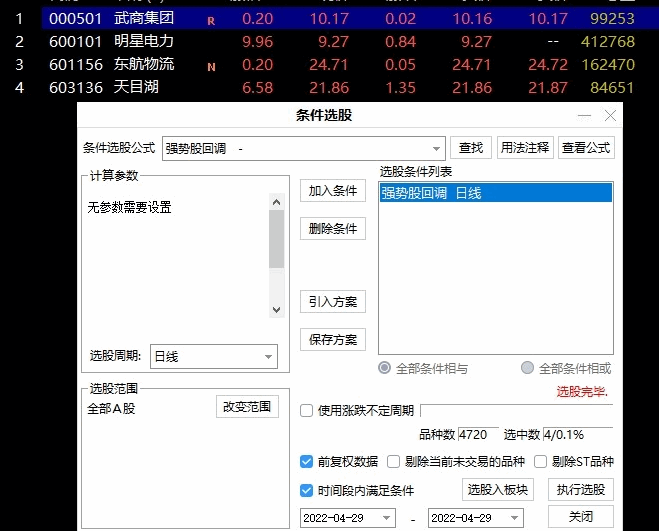Image resolution: width=659 pixels, height=531 pixels.
Task: Import a plan via 引入方案
Action: [332, 301]
